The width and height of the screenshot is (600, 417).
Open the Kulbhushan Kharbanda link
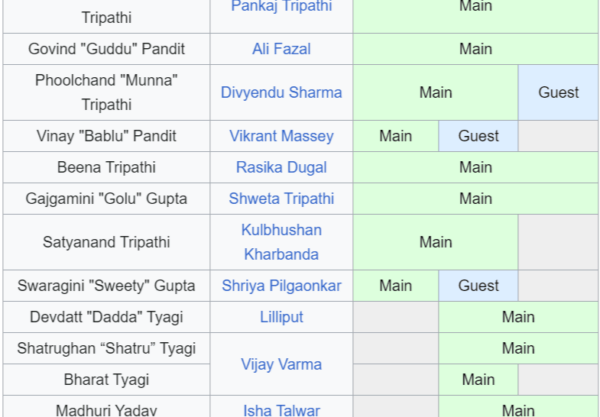pos(281,242)
